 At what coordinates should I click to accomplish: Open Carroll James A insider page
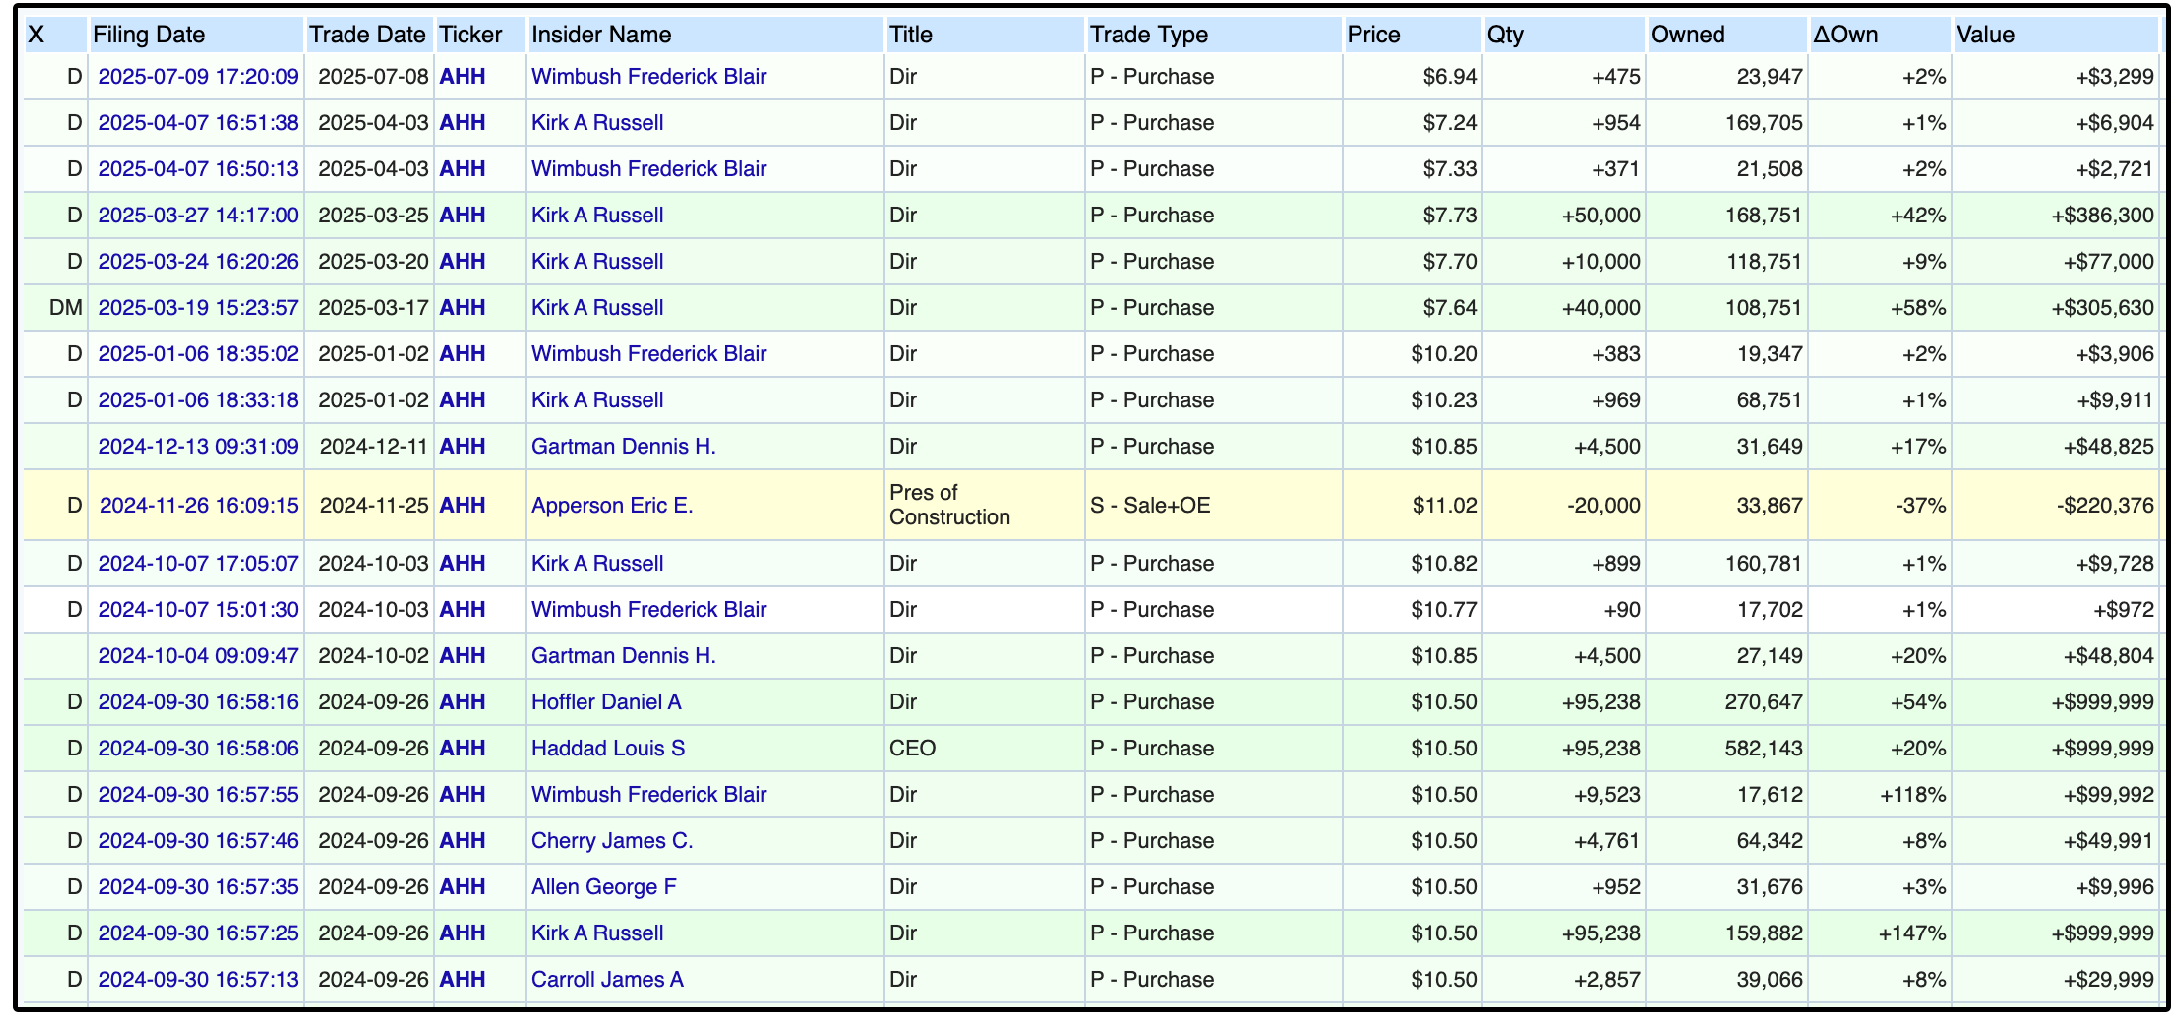click(607, 980)
